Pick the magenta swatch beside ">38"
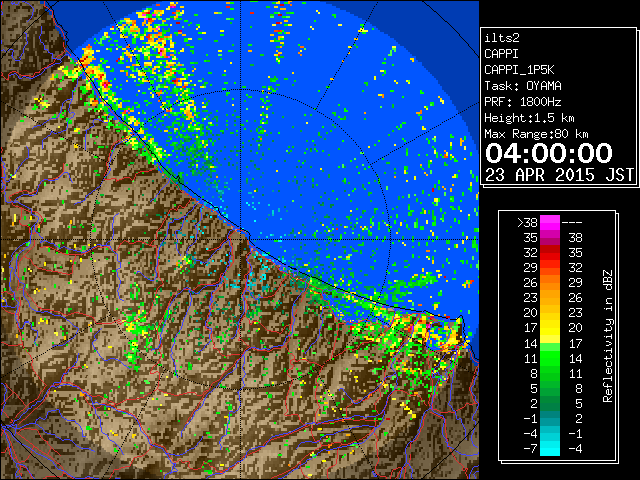 [550, 223]
